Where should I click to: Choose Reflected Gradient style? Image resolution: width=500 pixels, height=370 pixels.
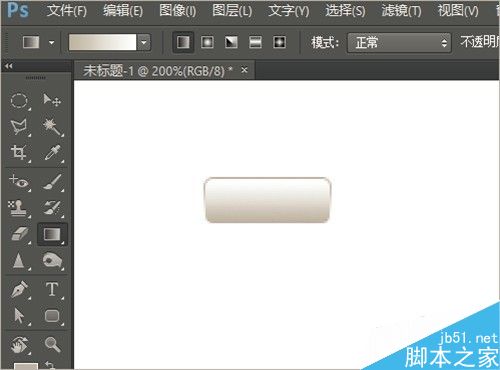[255, 42]
